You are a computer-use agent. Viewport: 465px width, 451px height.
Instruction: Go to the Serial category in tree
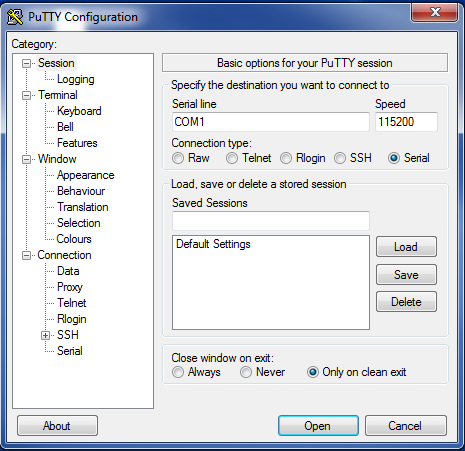(x=70, y=351)
